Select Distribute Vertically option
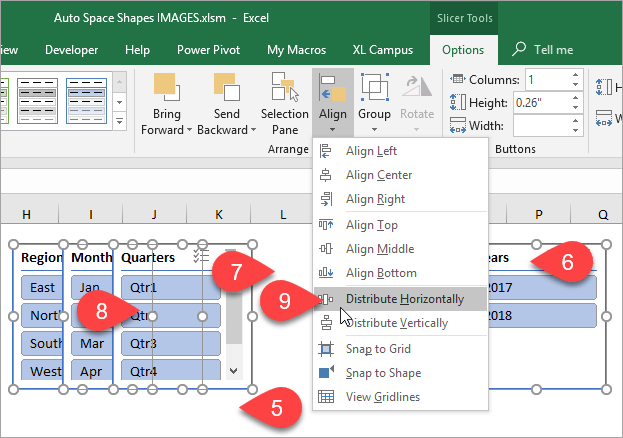The image size is (623, 438). (396, 323)
